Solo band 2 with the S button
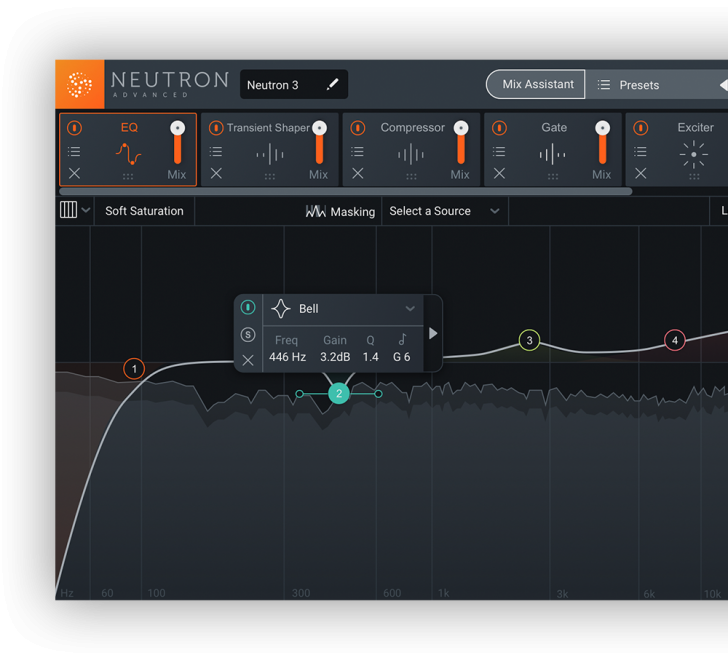 [x=248, y=335]
